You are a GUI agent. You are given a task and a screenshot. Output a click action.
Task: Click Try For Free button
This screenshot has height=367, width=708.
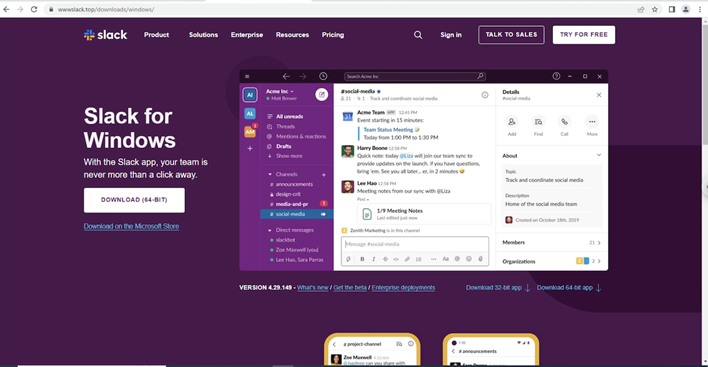(x=584, y=35)
